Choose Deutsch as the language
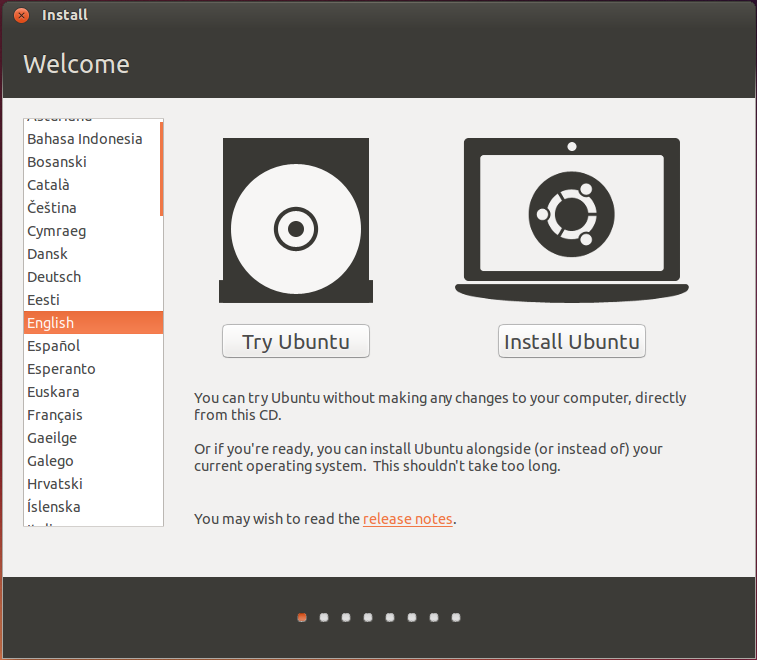 (x=93, y=277)
